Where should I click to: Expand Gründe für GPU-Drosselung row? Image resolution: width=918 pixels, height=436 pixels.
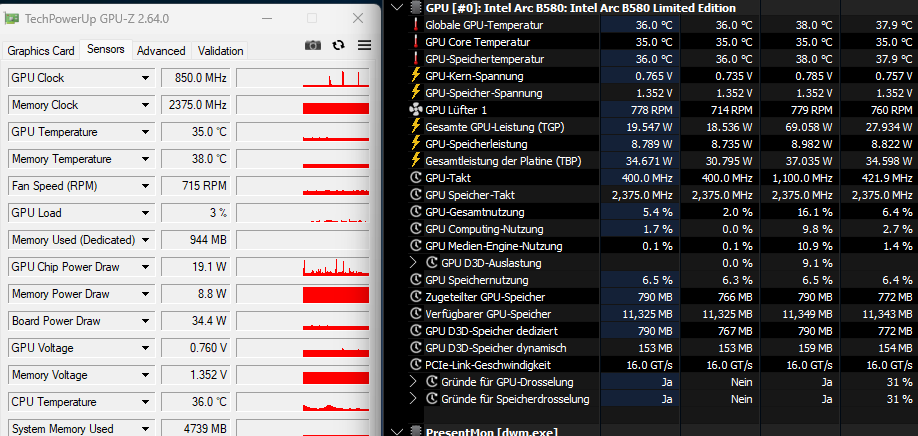click(x=413, y=382)
